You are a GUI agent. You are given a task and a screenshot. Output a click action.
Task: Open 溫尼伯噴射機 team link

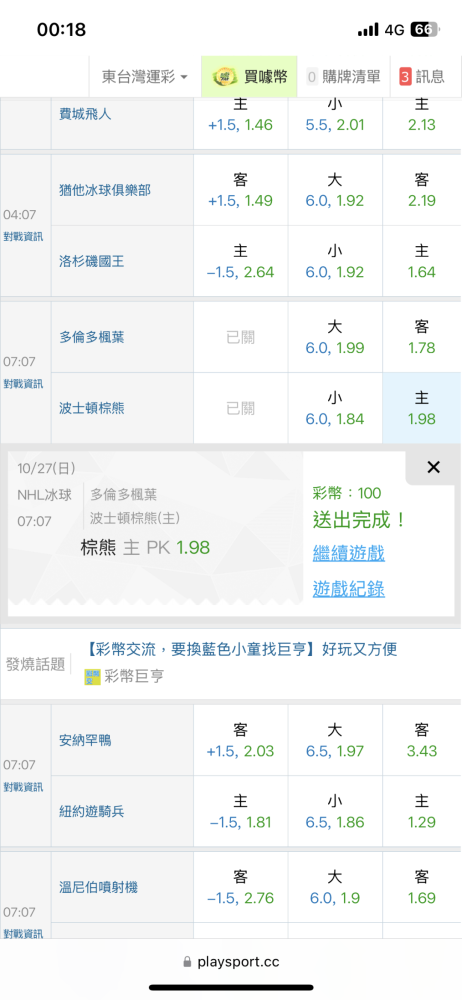point(98,887)
